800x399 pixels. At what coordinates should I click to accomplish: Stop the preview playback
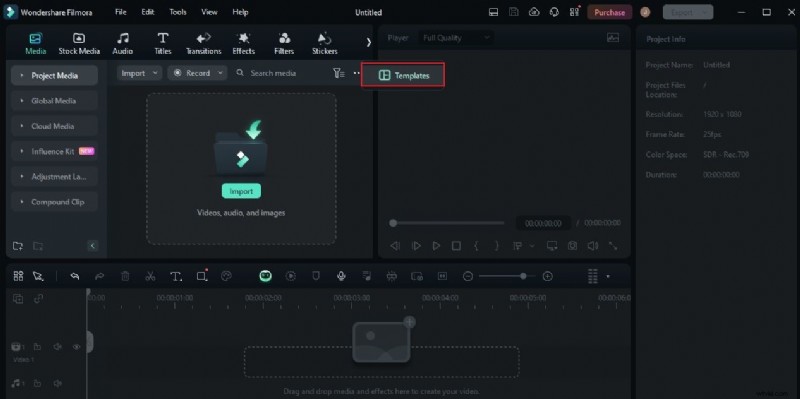point(456,246)
